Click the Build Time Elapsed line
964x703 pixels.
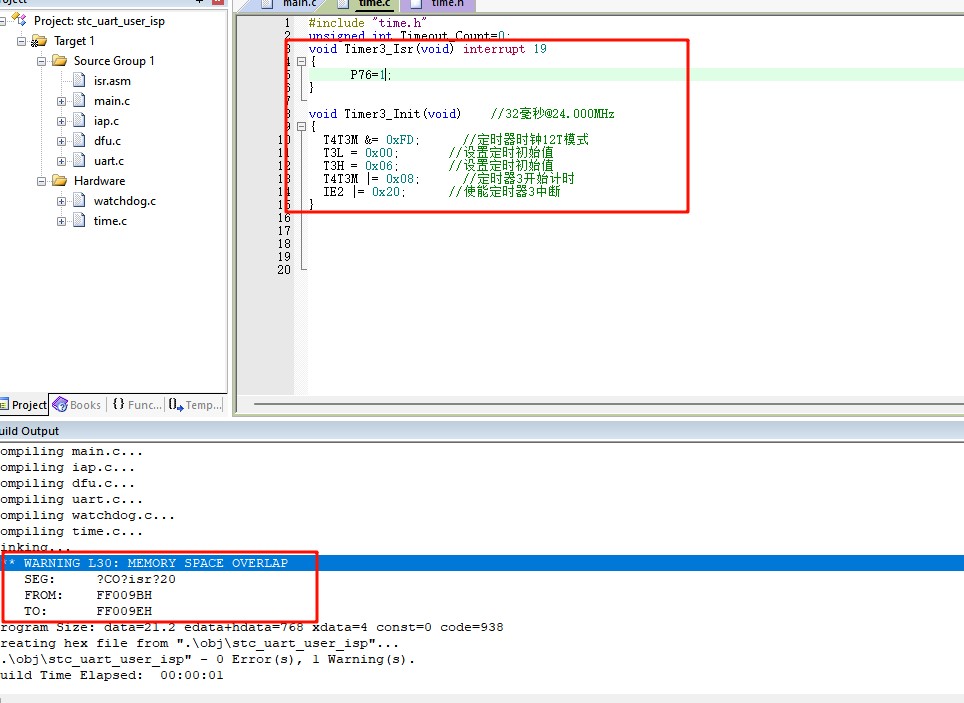tap(112, 675)
